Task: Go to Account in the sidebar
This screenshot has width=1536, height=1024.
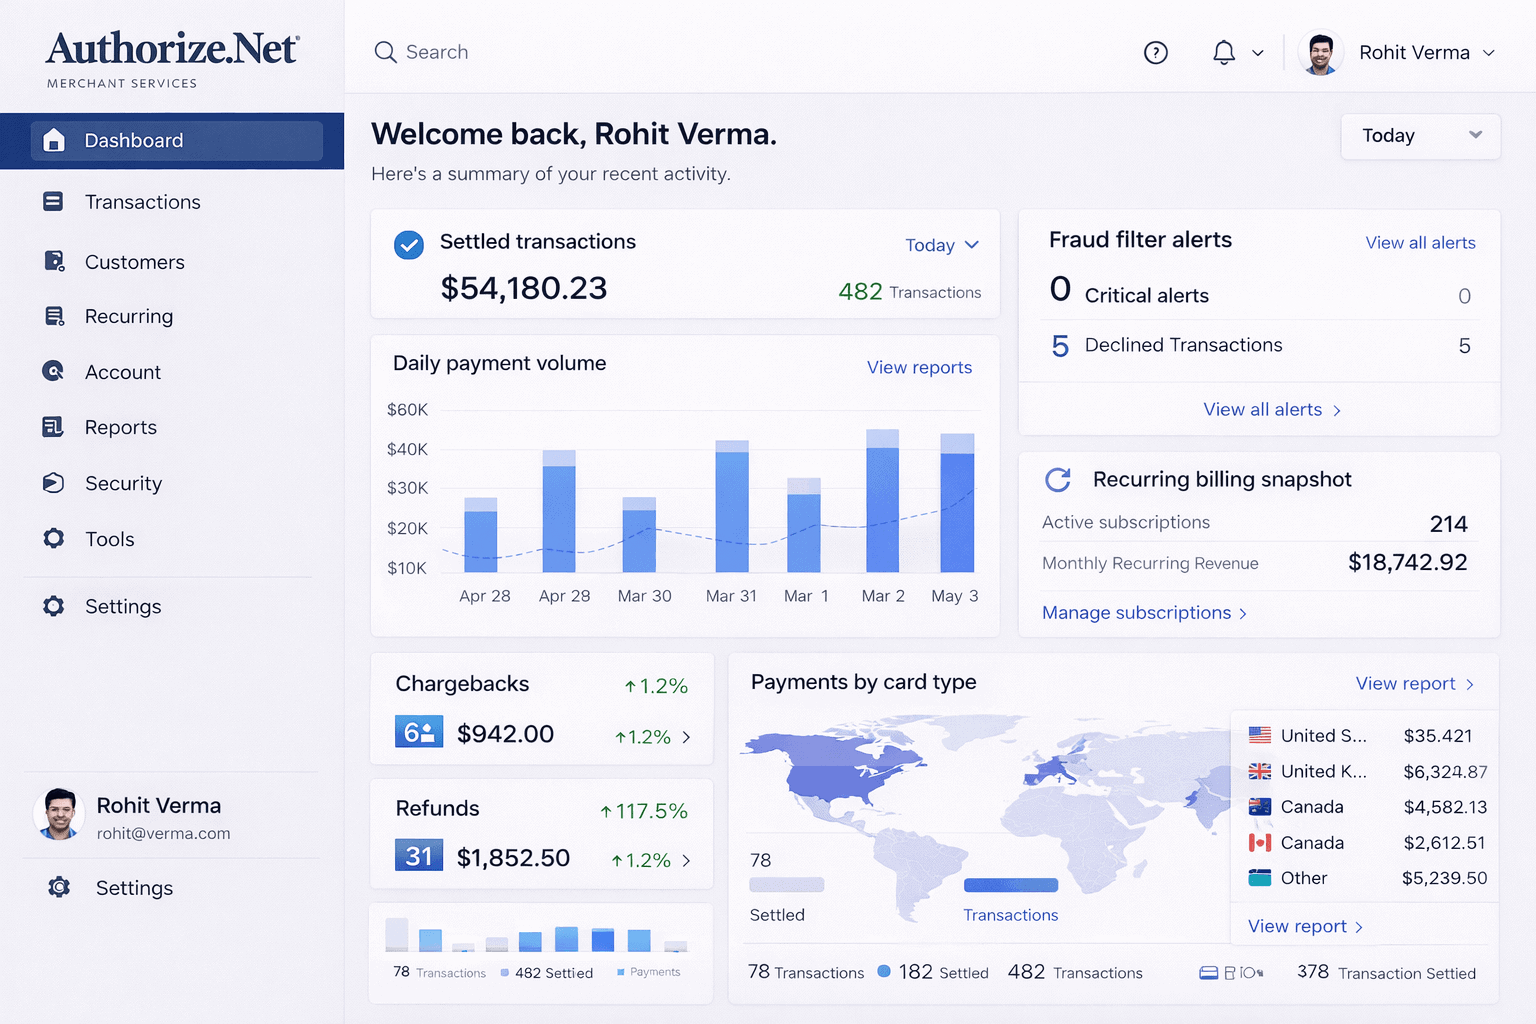Action: [122, 372]
